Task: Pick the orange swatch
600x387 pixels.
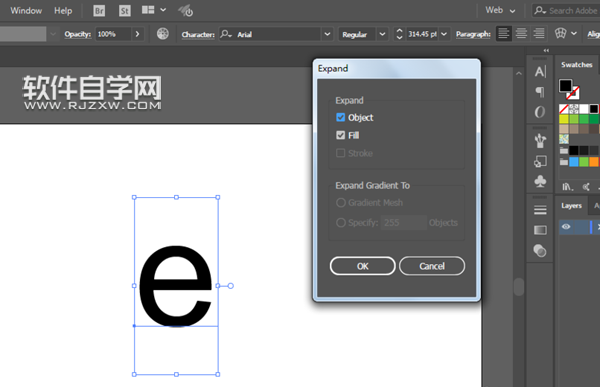Action: click(x=594, y=162)
